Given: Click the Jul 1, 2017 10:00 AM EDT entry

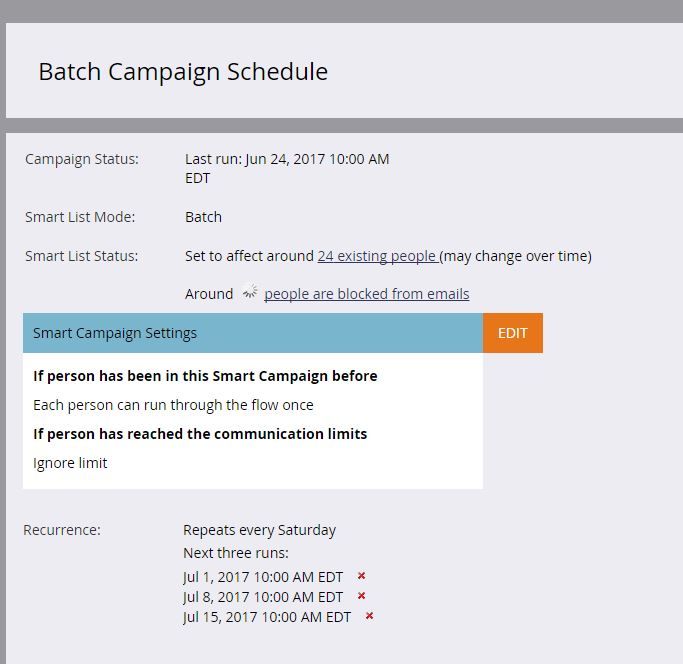Looking at the screenshot, I should (x=263, y=577).
